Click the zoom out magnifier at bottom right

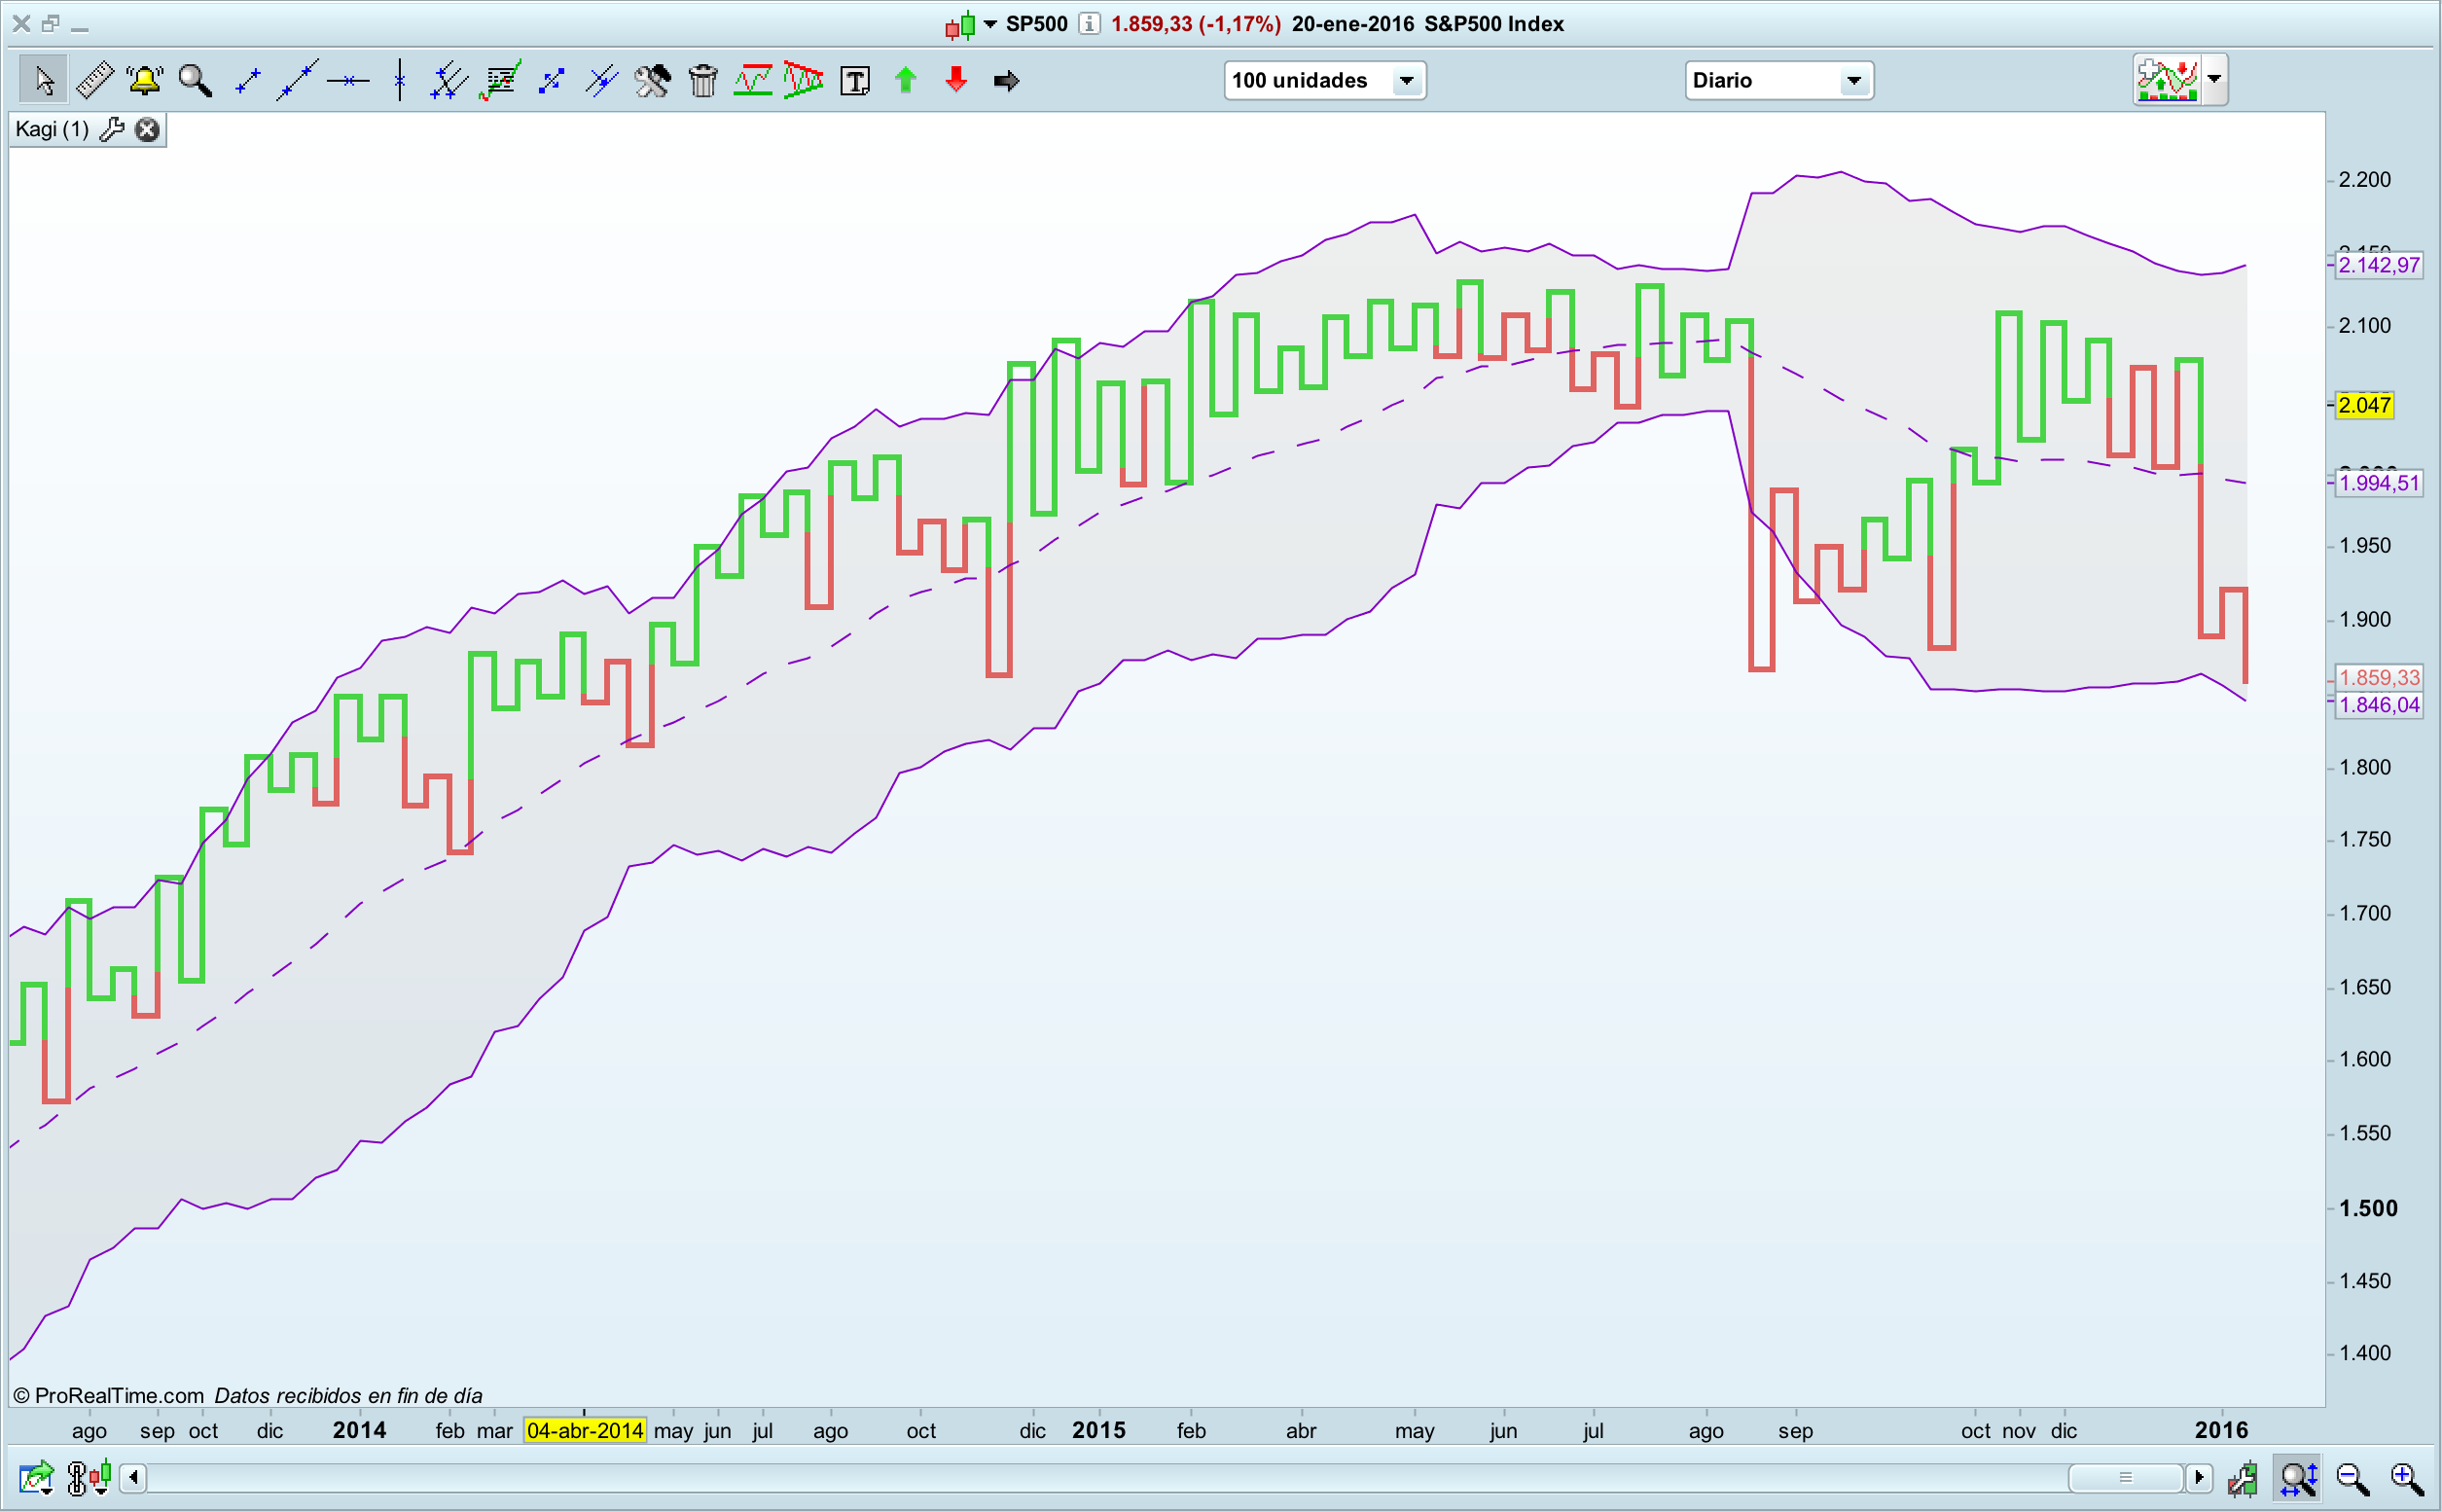pos(2352,1477)
